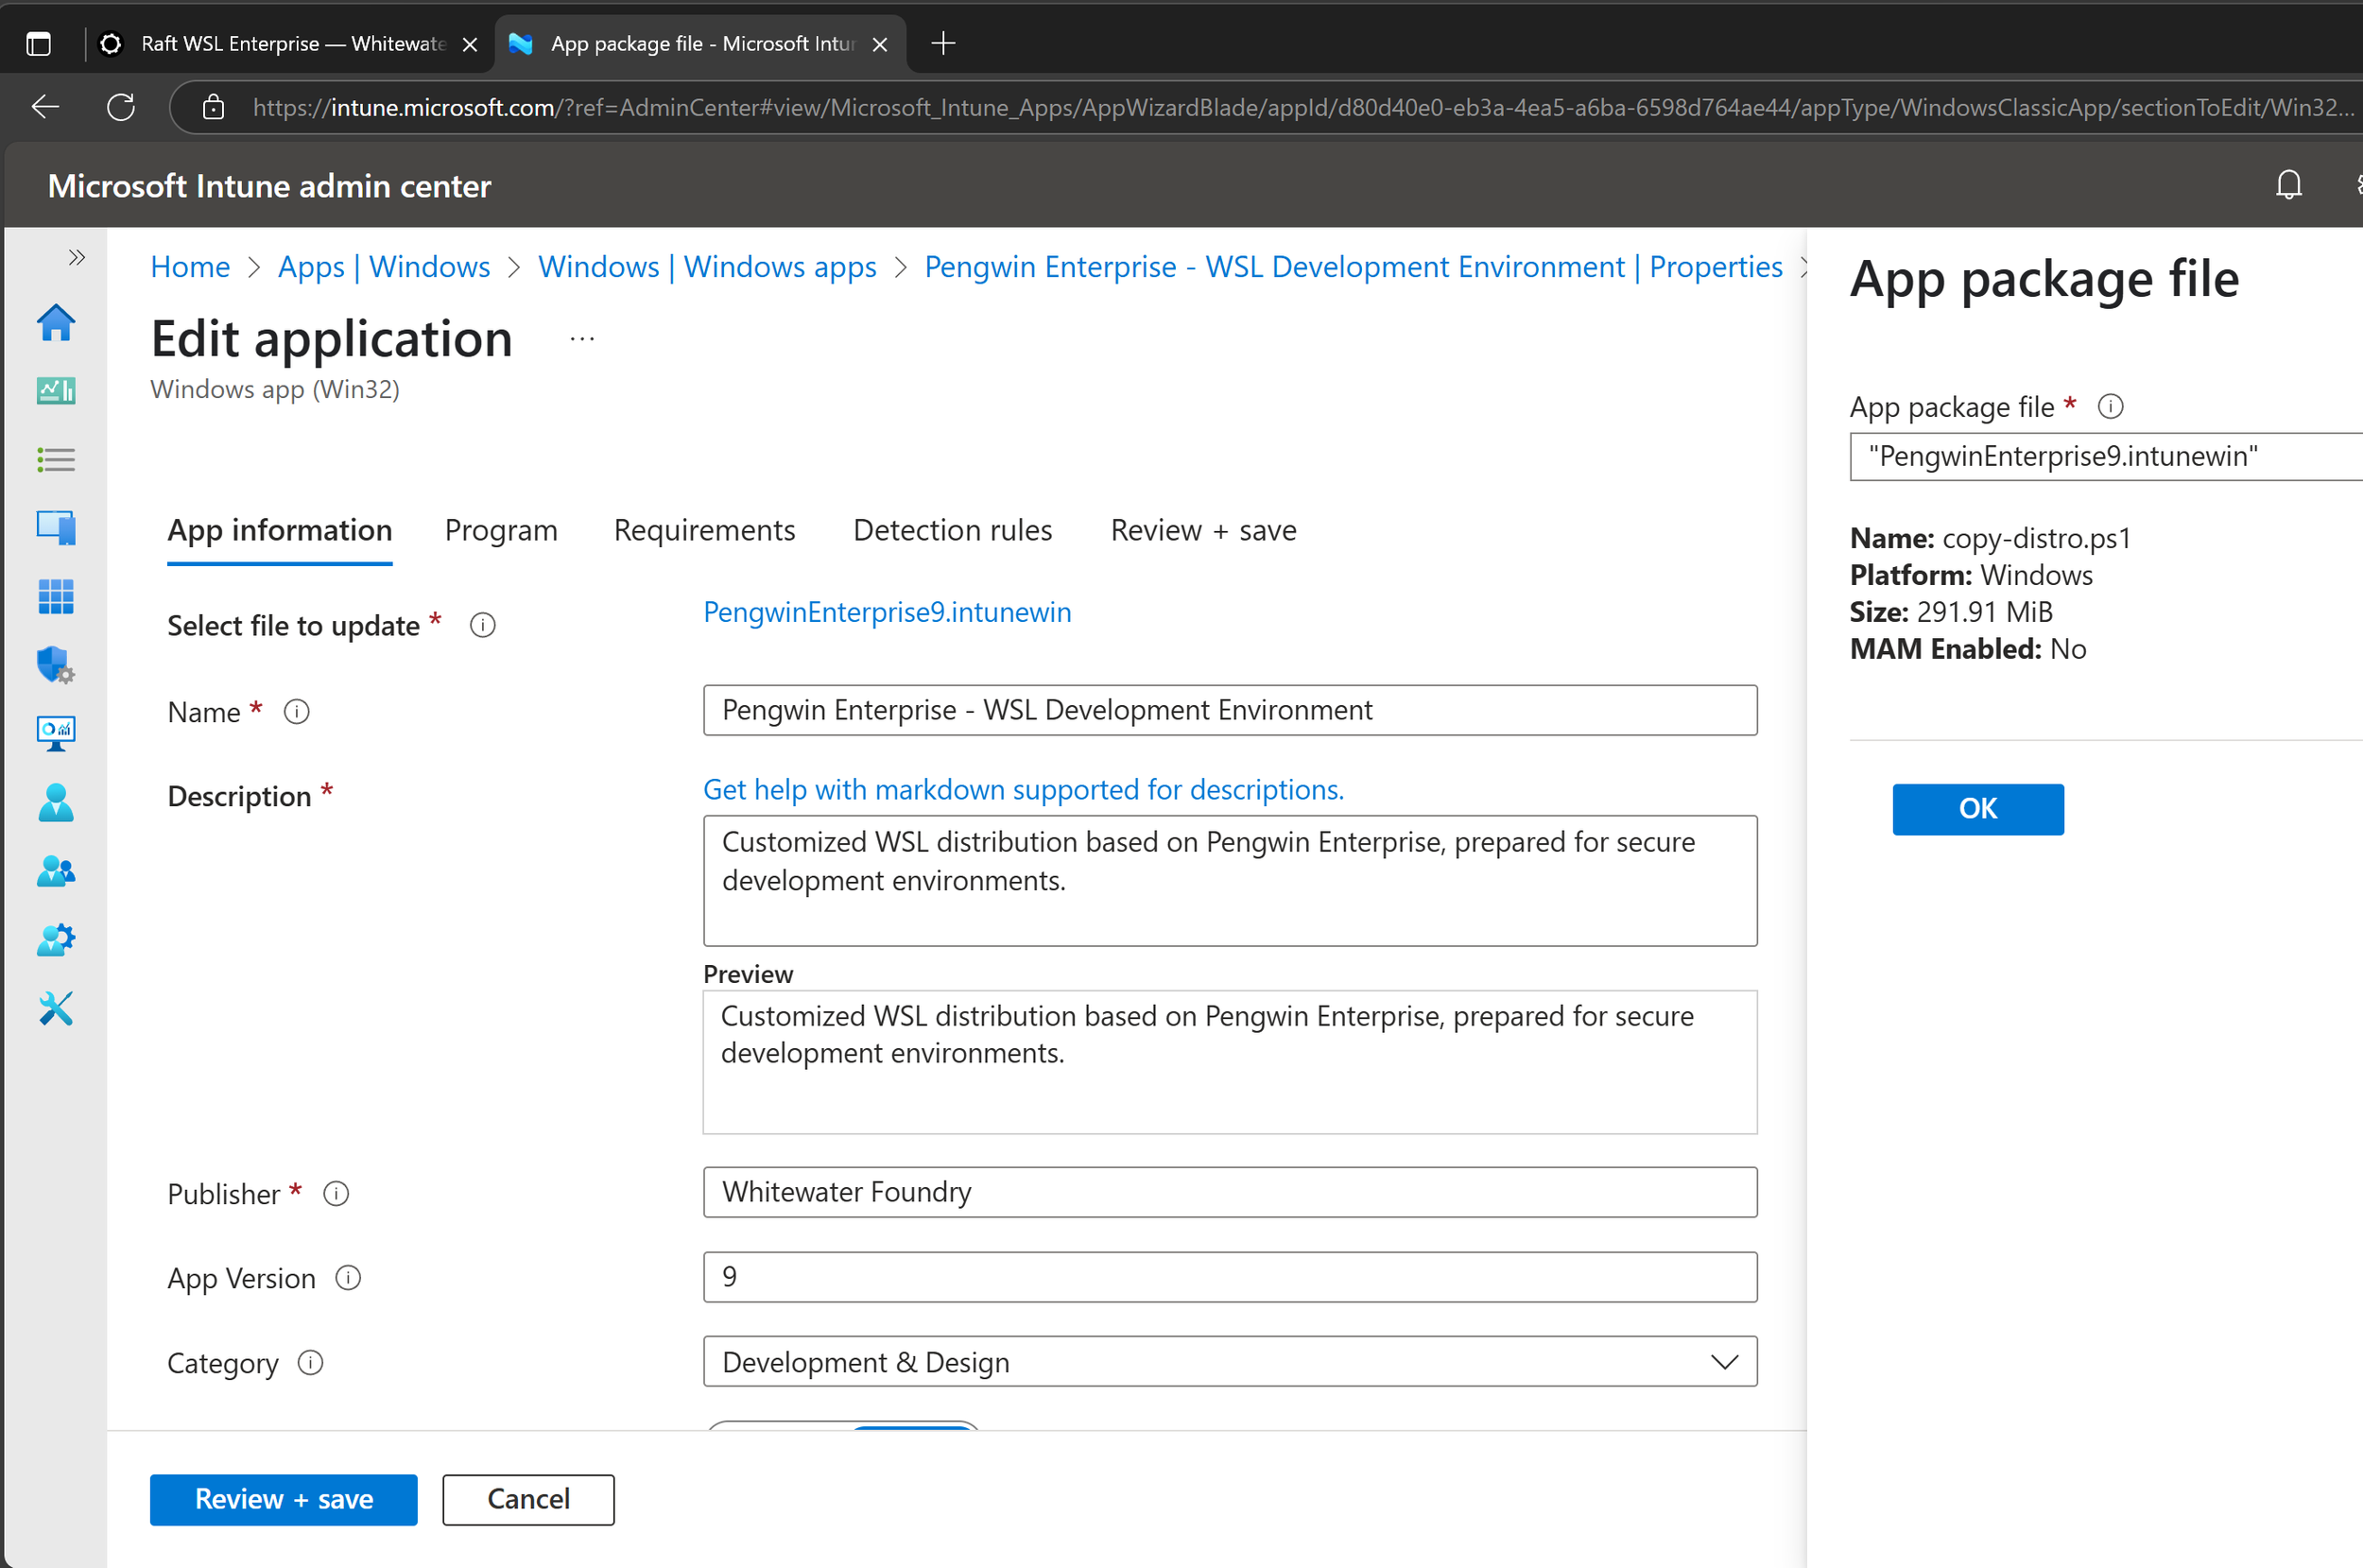Image resolution: width=2363 pixels, height=1568 pixels.
Task: Click the Apps | Windows breadcrumb
Action: 384,266
